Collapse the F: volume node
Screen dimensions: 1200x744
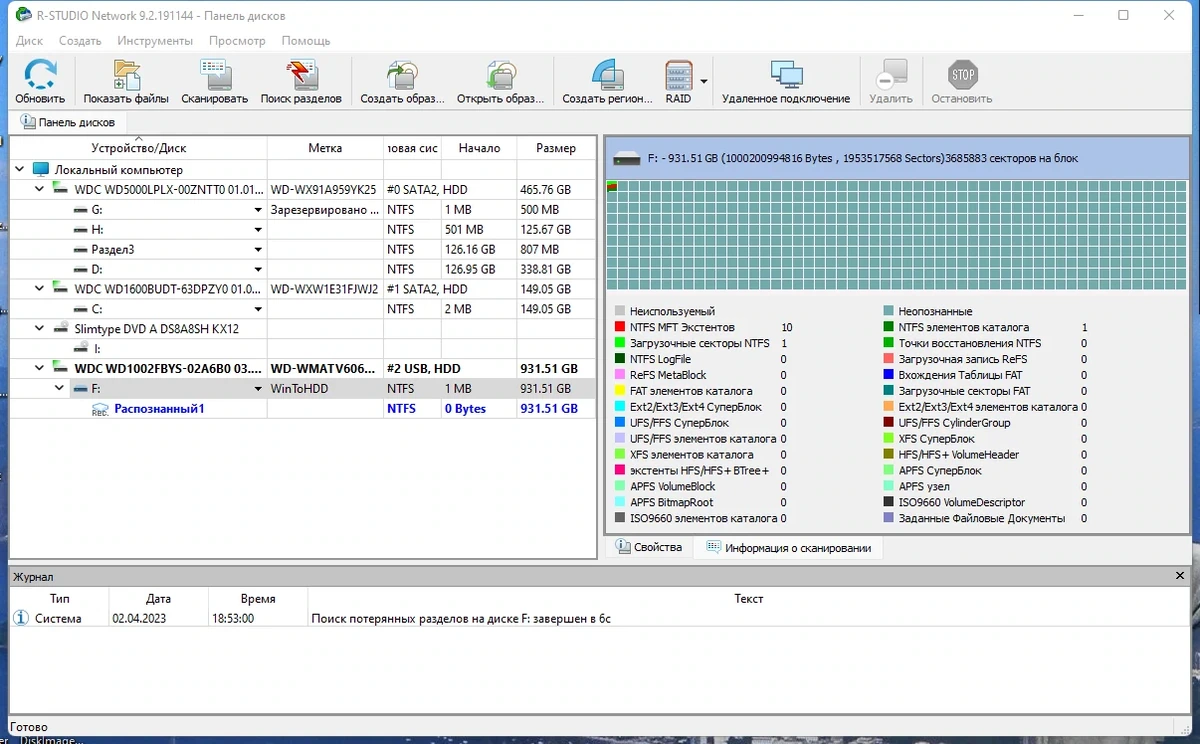click(x=60, y=388)
